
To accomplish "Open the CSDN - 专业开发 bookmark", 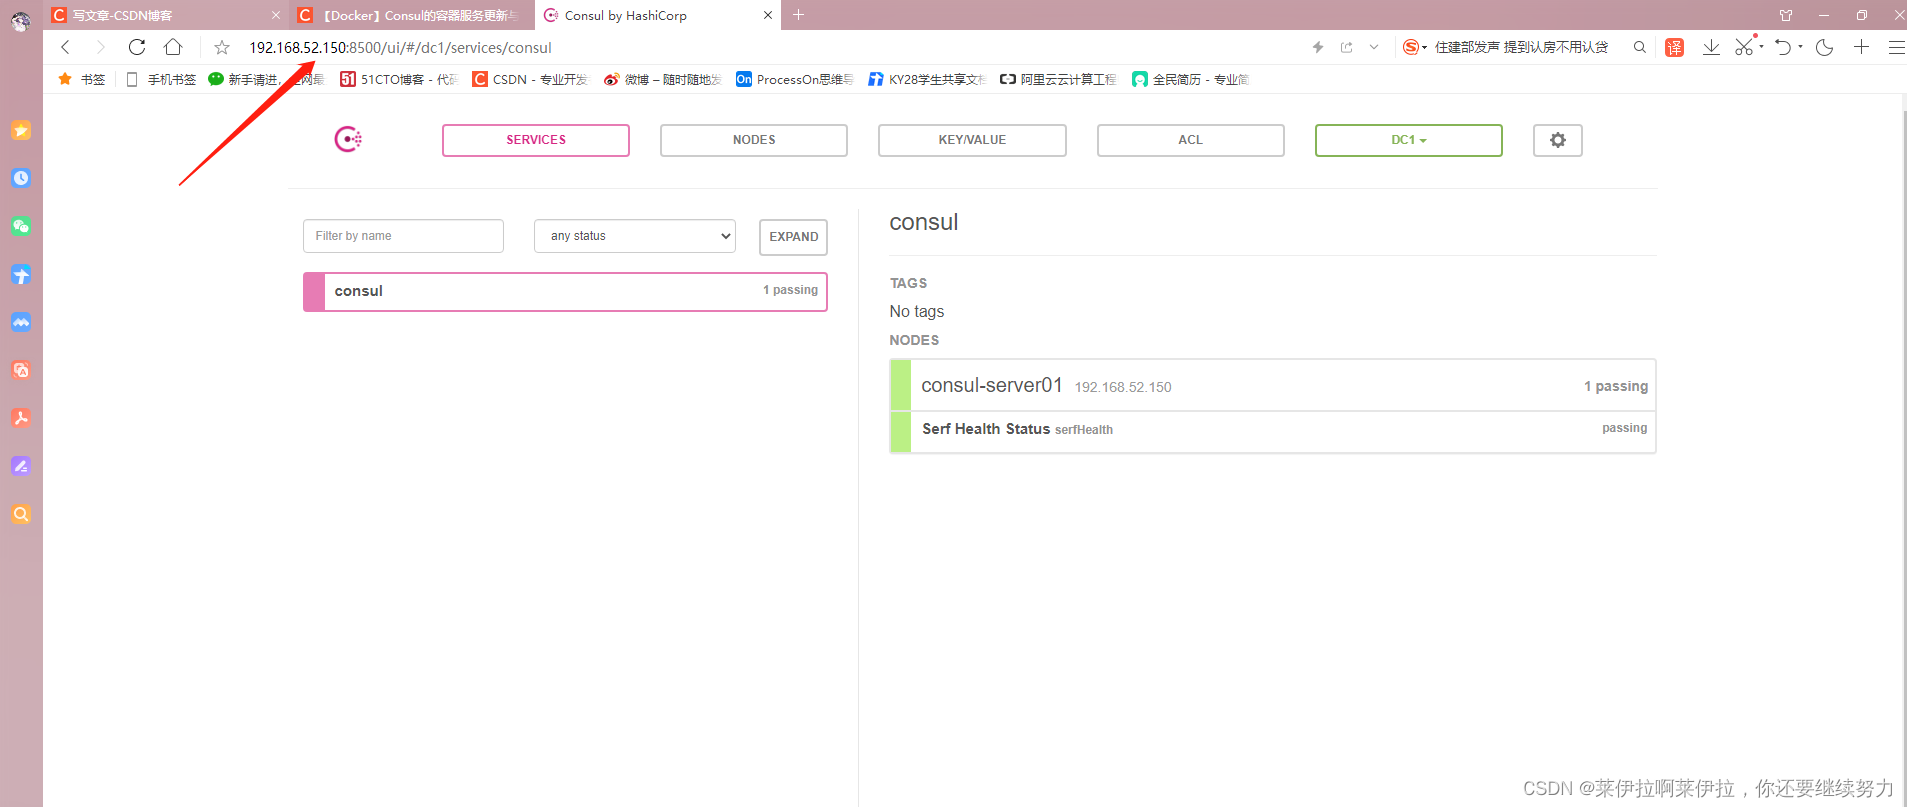I will point(531,79).
